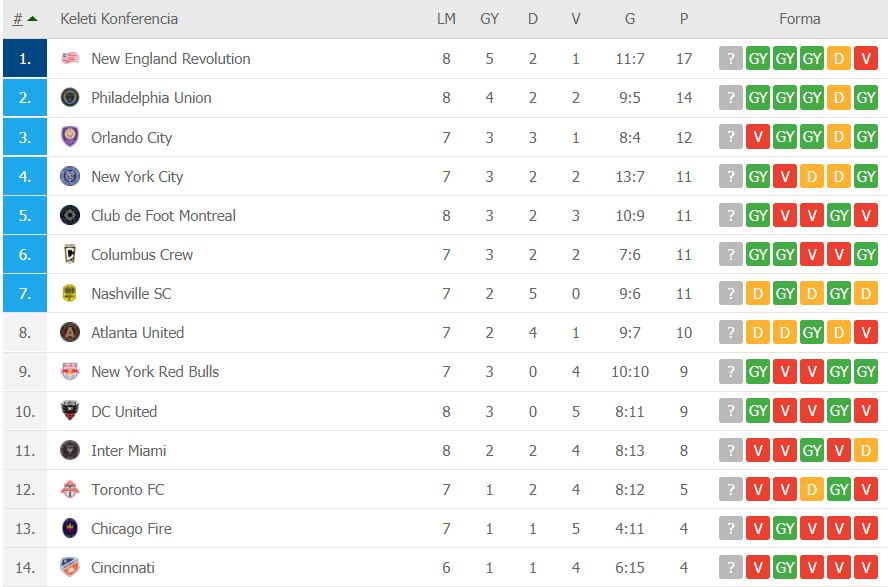Viewport: 888px width, 587px height.
Task: Click the red V badge in New England's form
Action: (x=866, y=58)
